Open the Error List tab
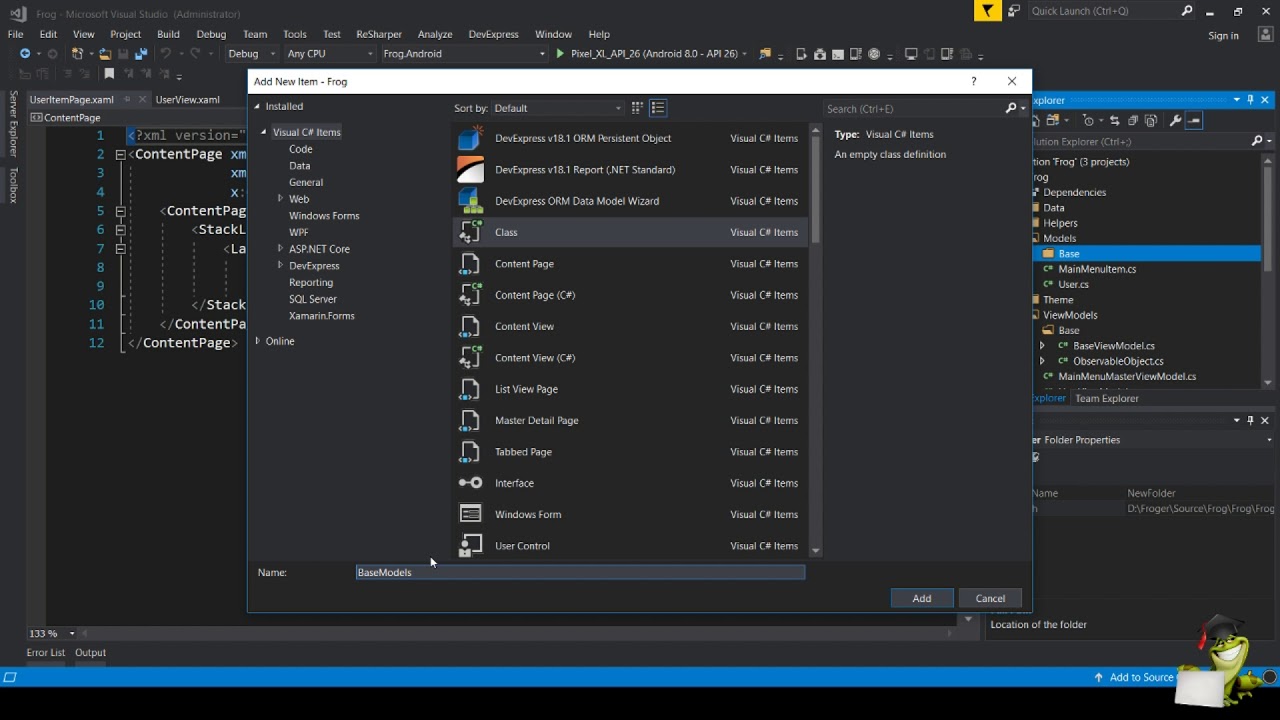This screenshot has height=720, width=1280. (46, 652)
